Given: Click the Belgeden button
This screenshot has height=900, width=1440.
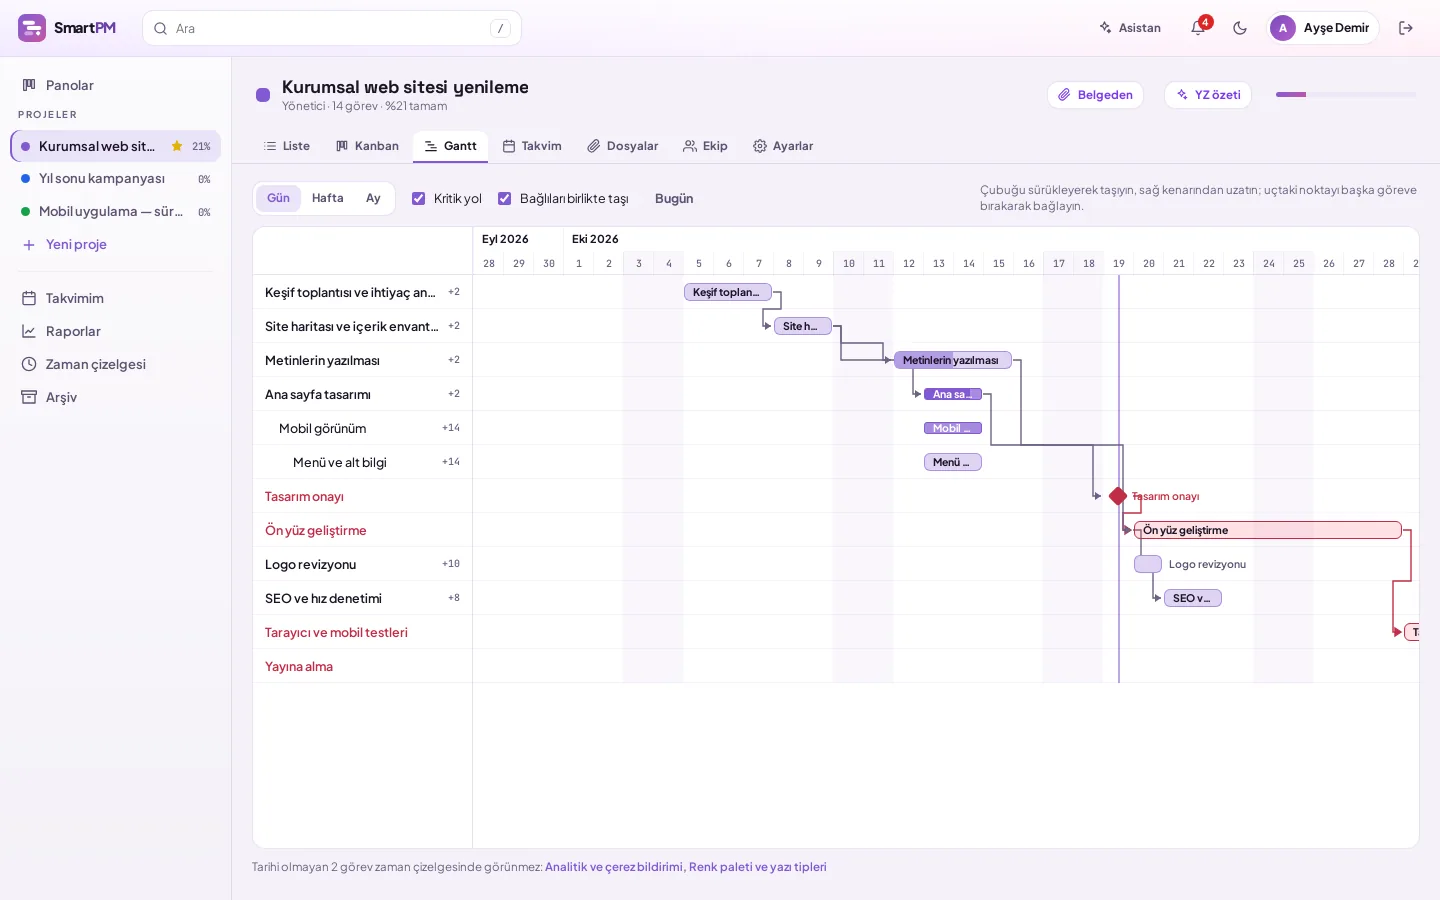Looking at the screenshot, I should point(1096,95).
